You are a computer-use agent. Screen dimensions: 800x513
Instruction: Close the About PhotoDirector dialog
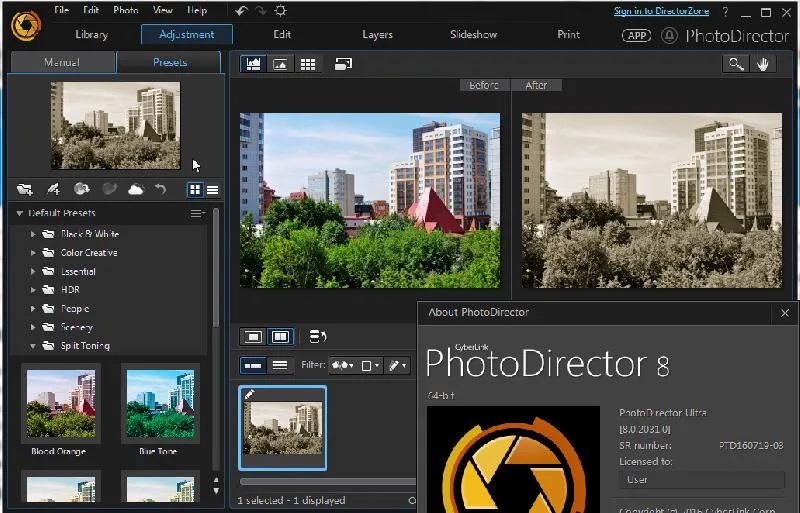pos(785,313)
